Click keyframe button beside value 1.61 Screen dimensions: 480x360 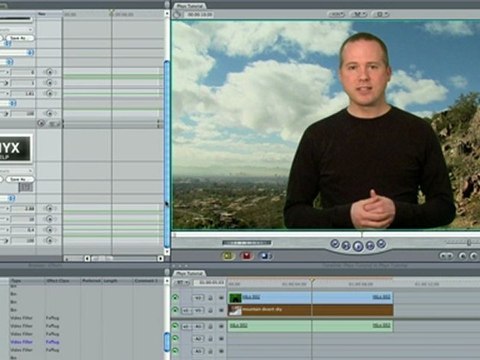pyautogui.click(x=49, y=93)
